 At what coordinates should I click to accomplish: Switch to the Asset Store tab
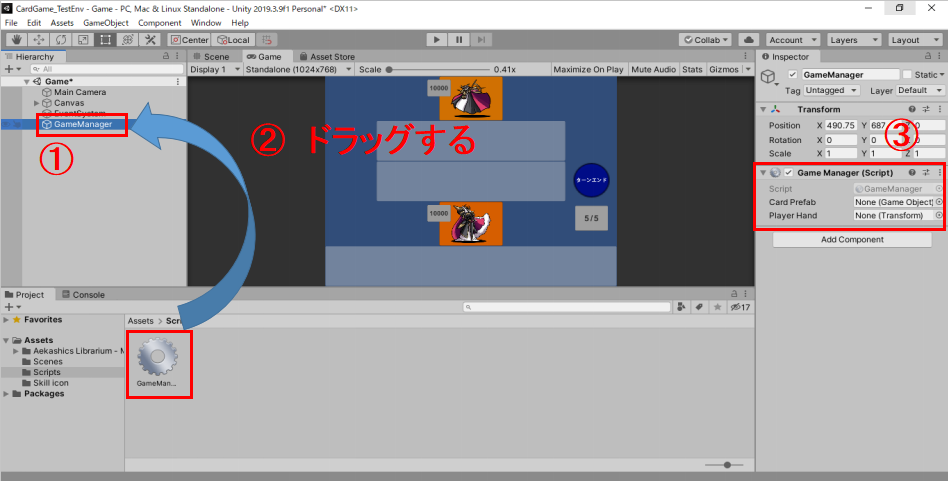pyautogui.click(x=327, y=56)
